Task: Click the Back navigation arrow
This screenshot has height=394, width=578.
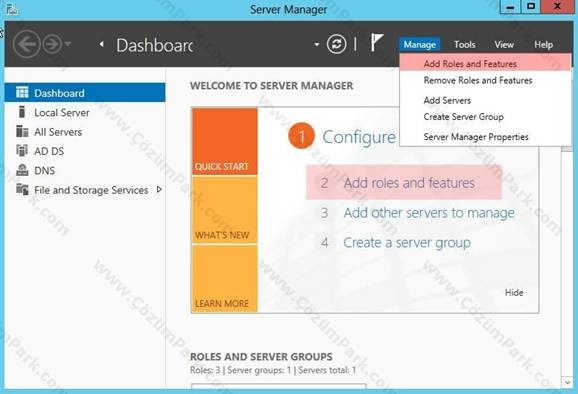Action: point(26,45)
